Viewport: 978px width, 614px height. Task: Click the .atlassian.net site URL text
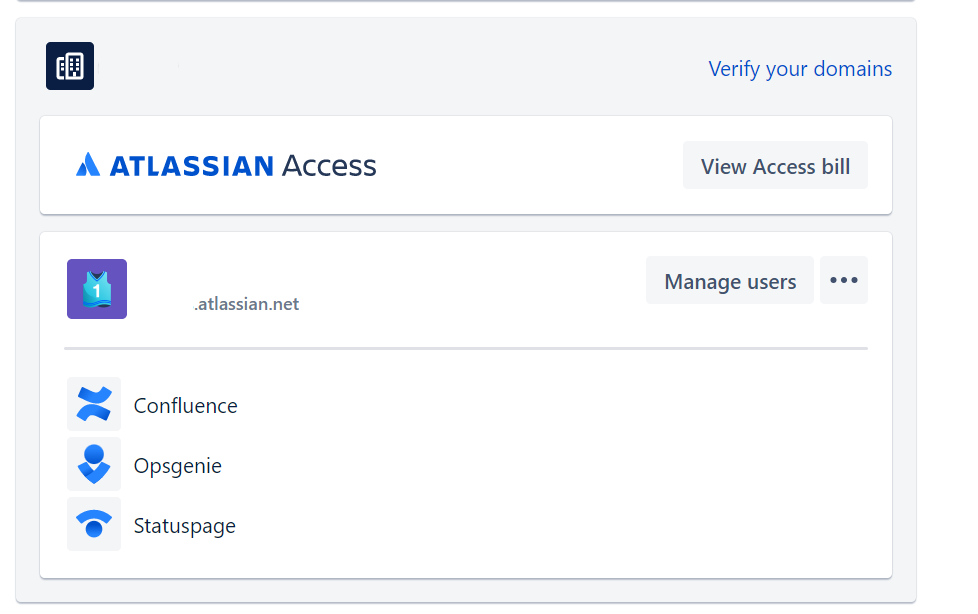[x=247, y=304]
